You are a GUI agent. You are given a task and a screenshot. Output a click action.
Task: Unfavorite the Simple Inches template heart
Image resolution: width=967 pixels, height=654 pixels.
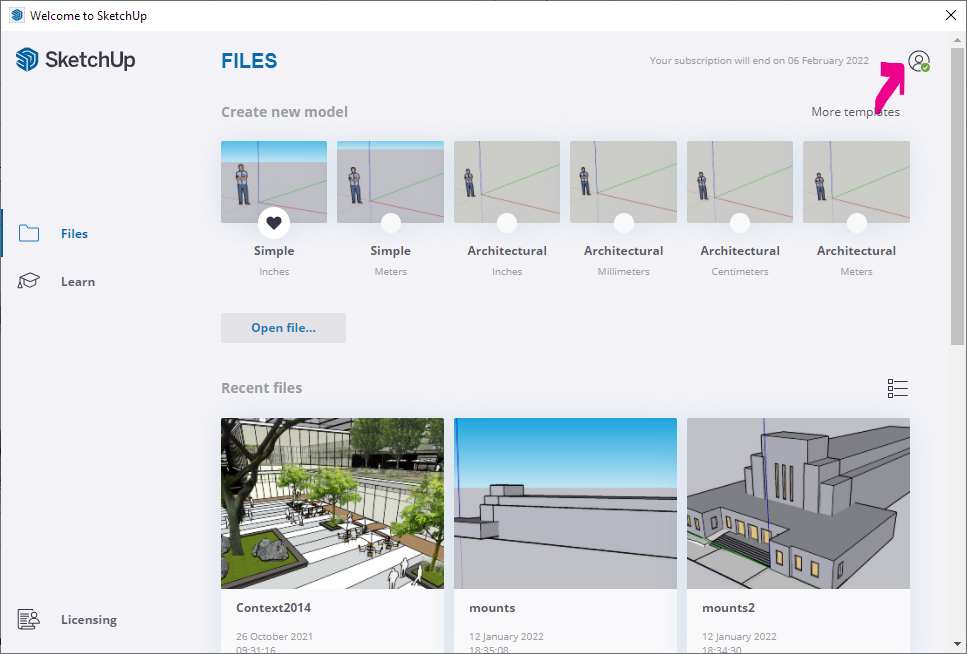(x=274, y=223)
